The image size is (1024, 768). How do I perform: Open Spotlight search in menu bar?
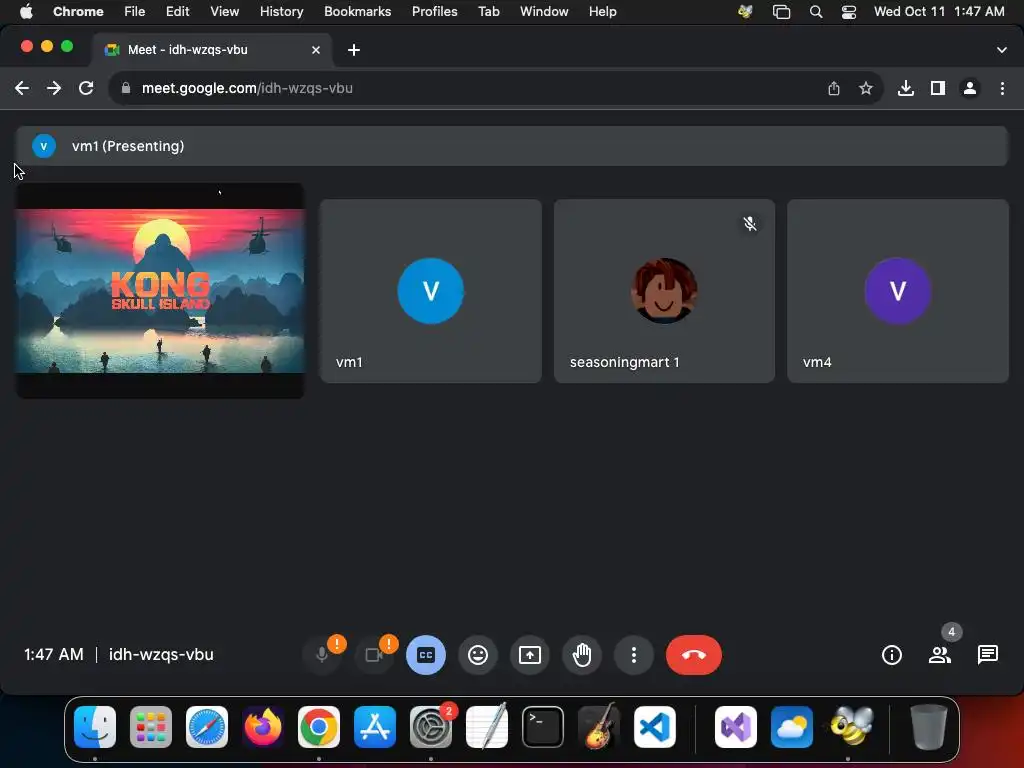tap(816, 11)
